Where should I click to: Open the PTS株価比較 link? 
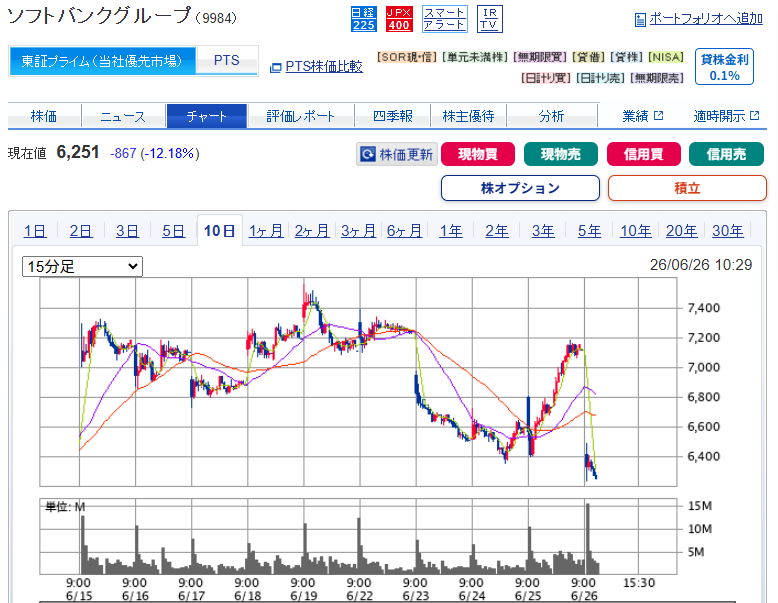(324, 67)
